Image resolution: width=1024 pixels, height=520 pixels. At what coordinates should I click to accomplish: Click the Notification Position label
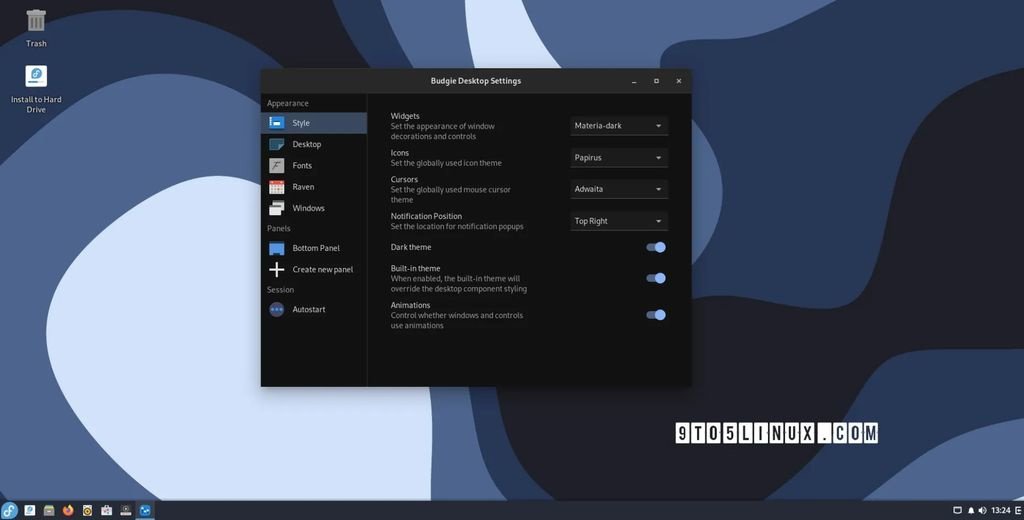(426, 216)
